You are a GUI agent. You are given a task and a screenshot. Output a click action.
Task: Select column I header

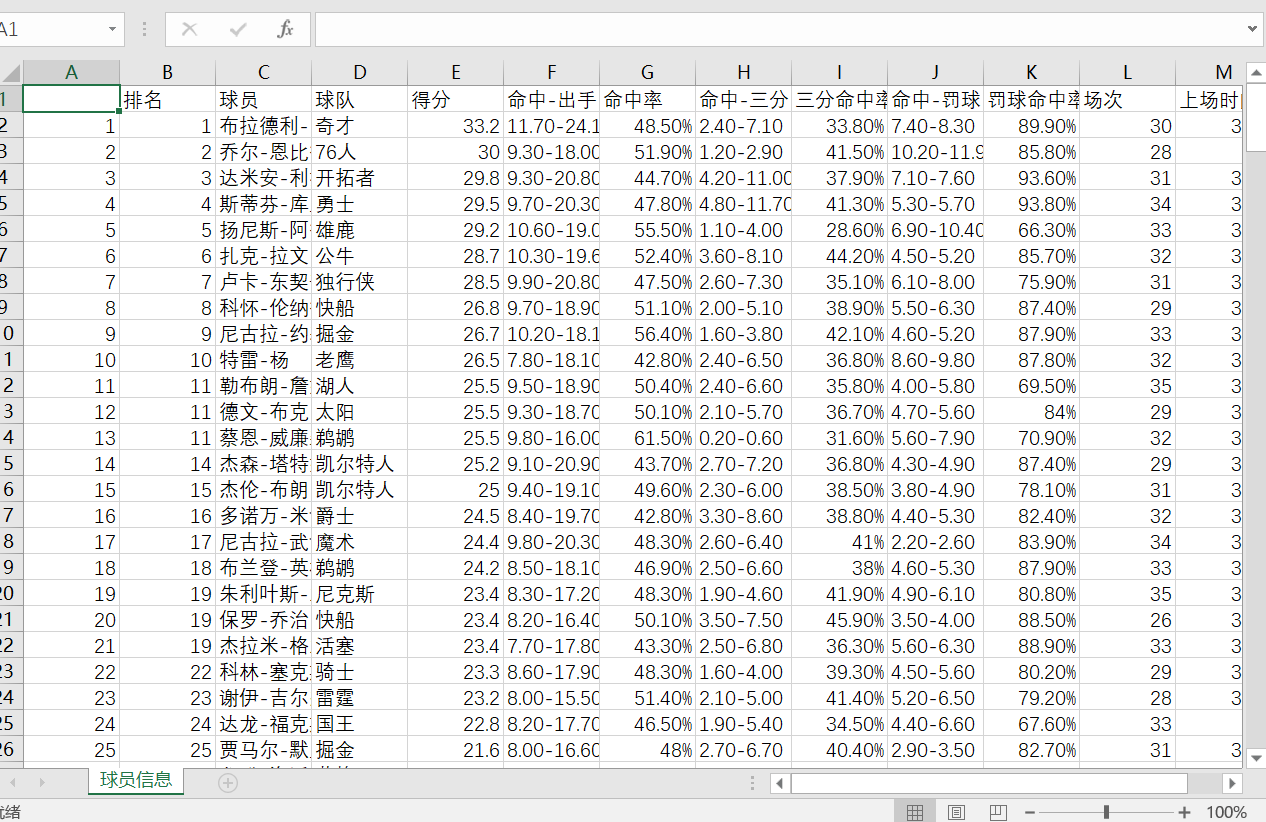pos(839,72)
